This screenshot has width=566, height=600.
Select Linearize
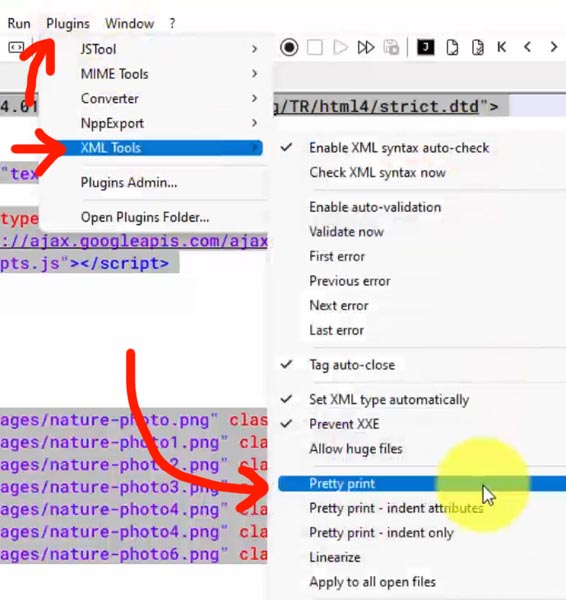[334, 557]
